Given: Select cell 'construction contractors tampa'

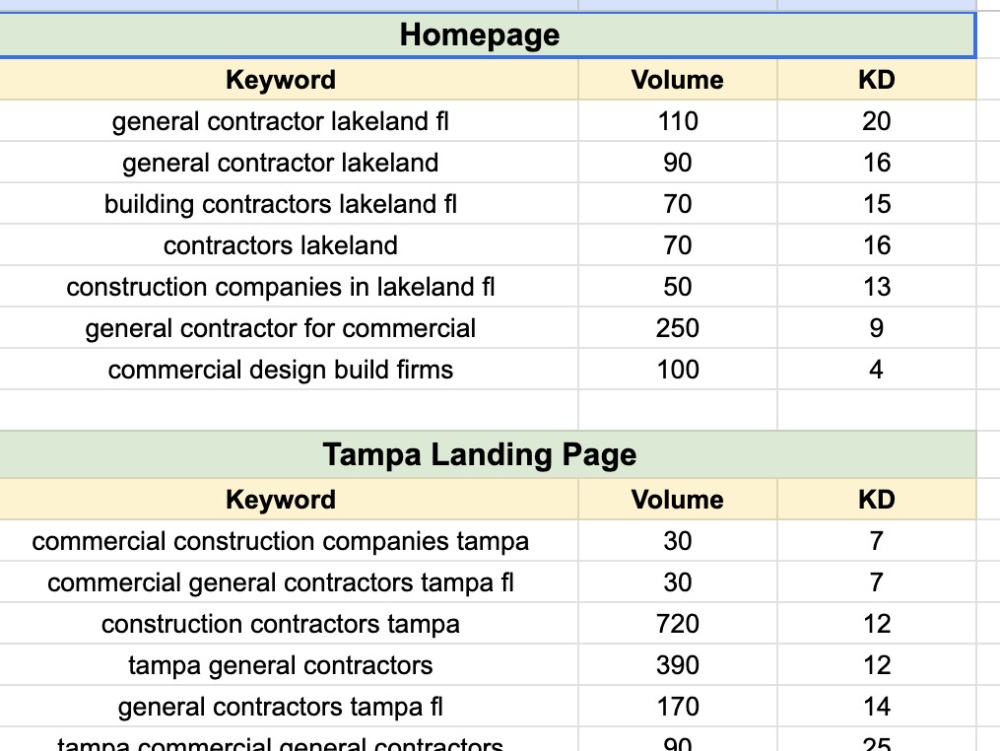Looking at the screenshot, I should [288, 624].
